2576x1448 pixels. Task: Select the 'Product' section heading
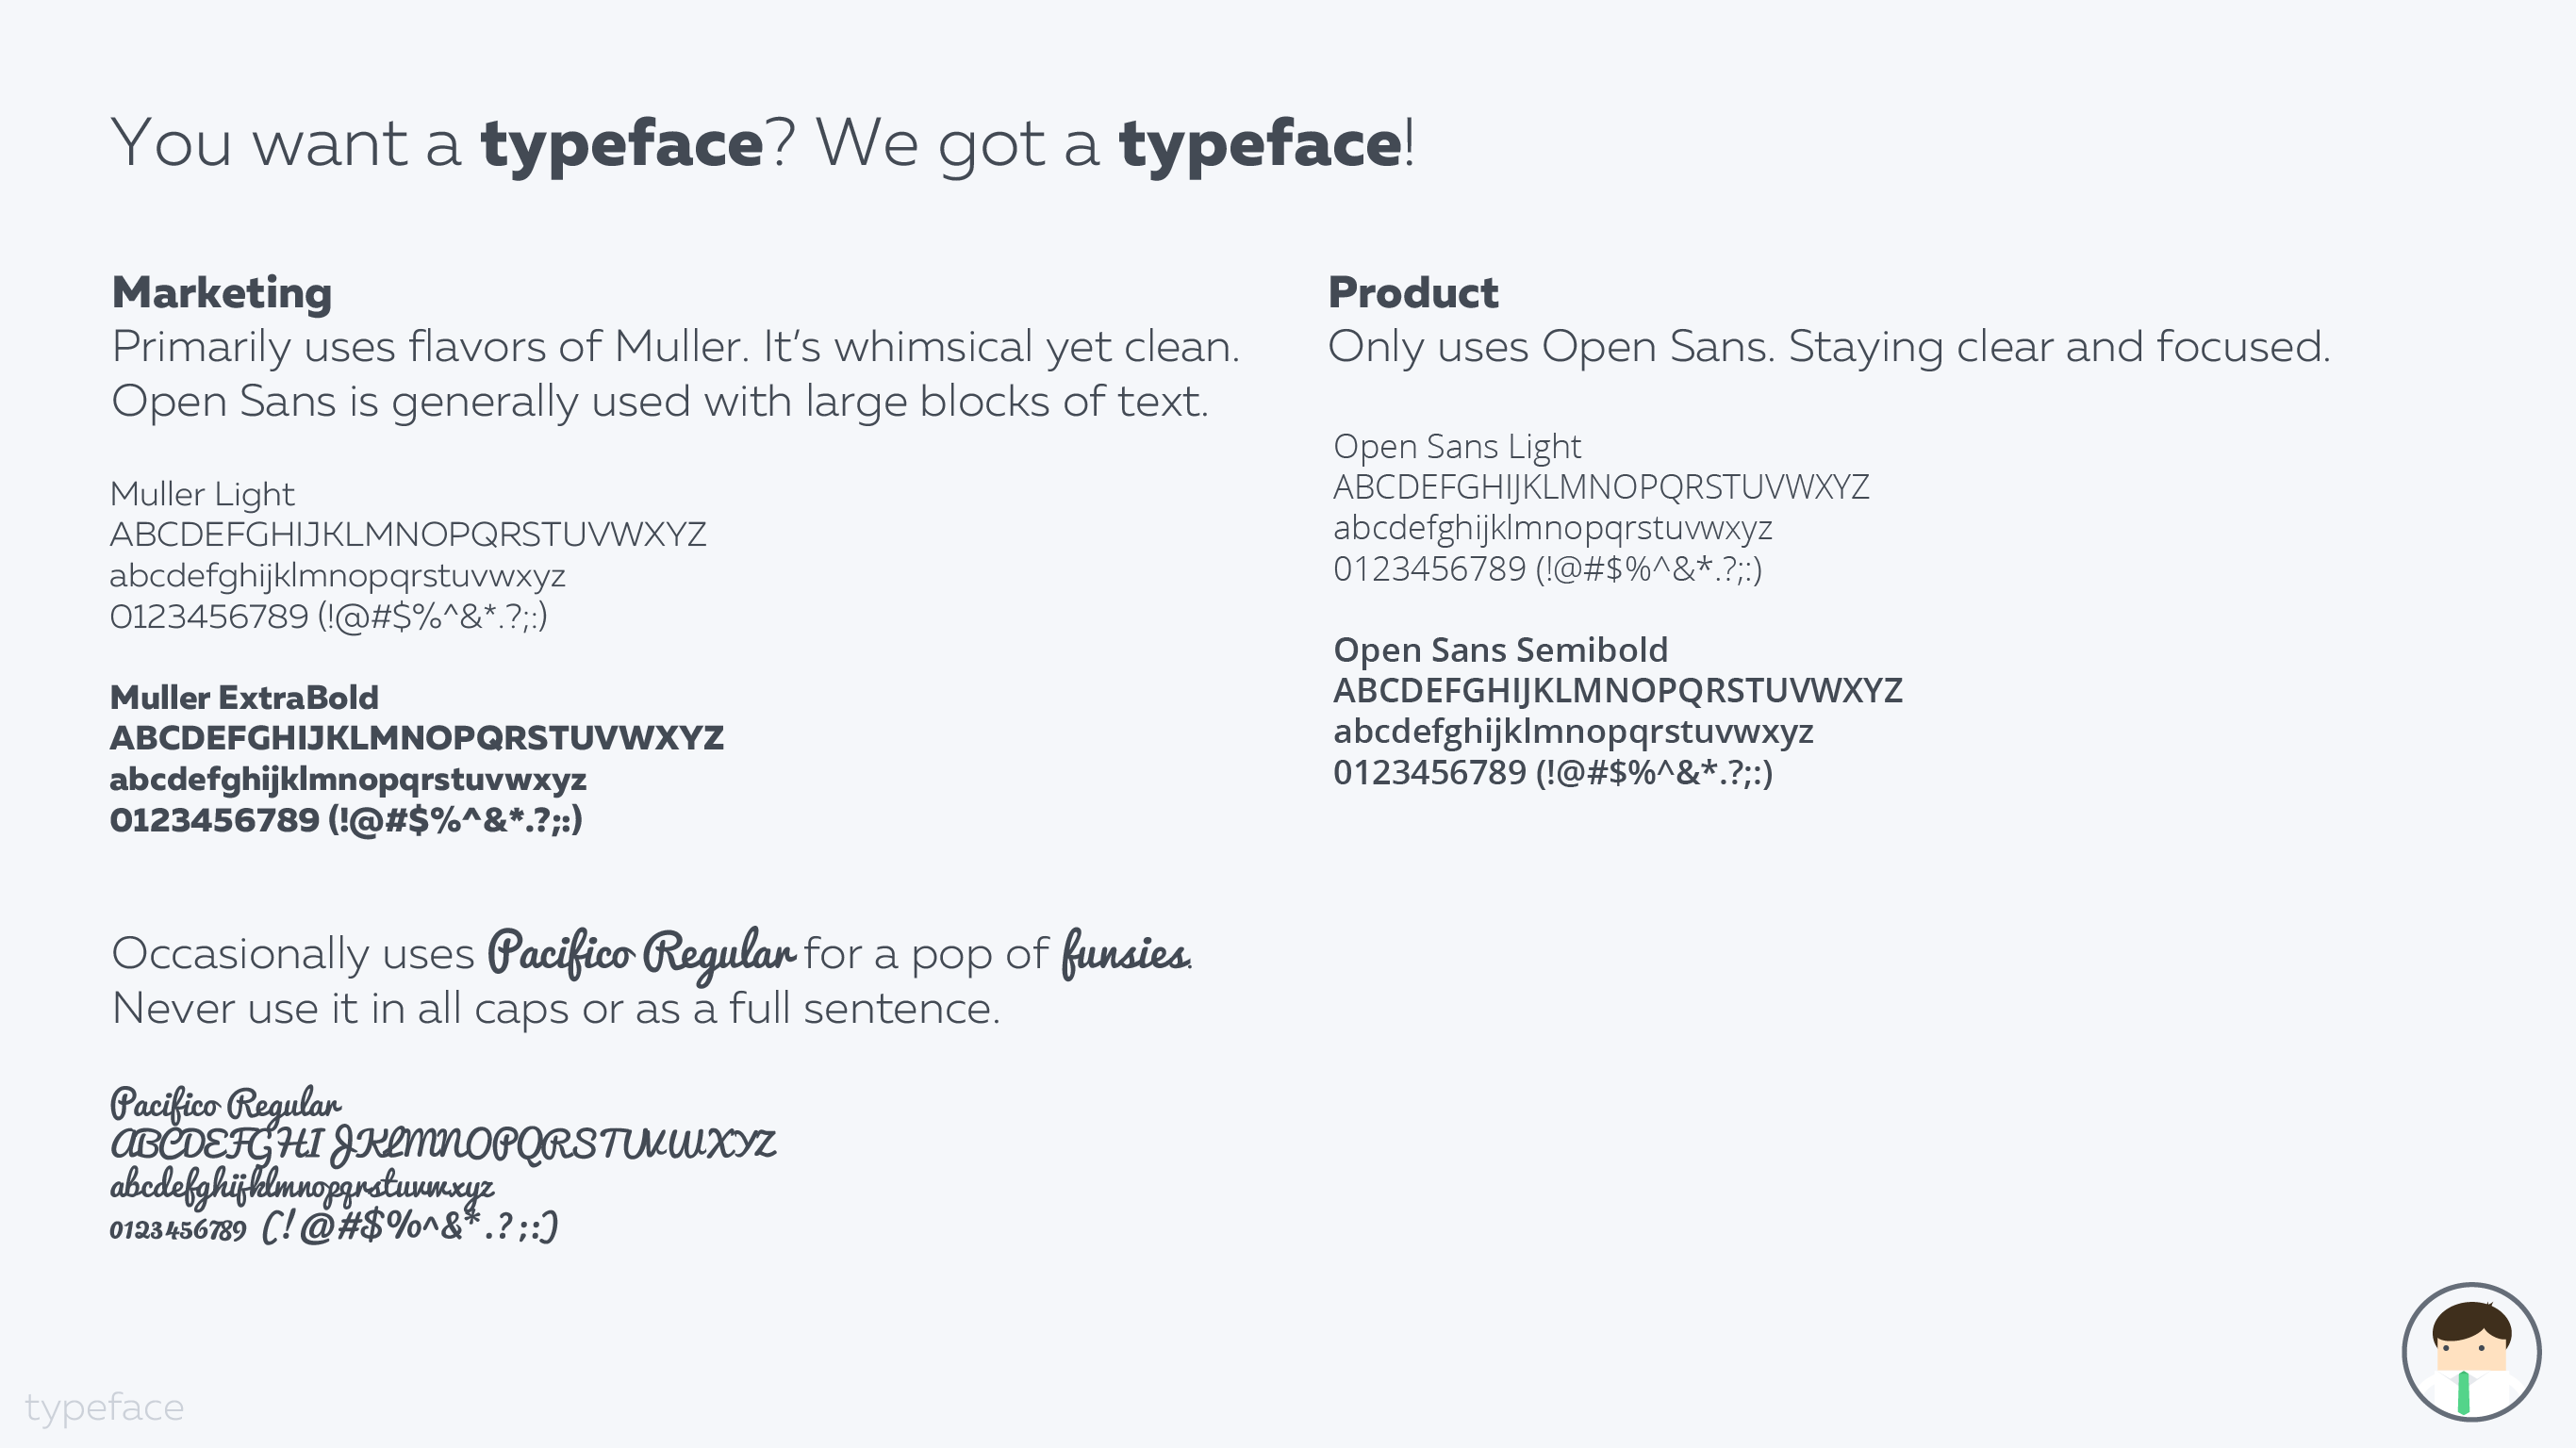point(1412,293)
